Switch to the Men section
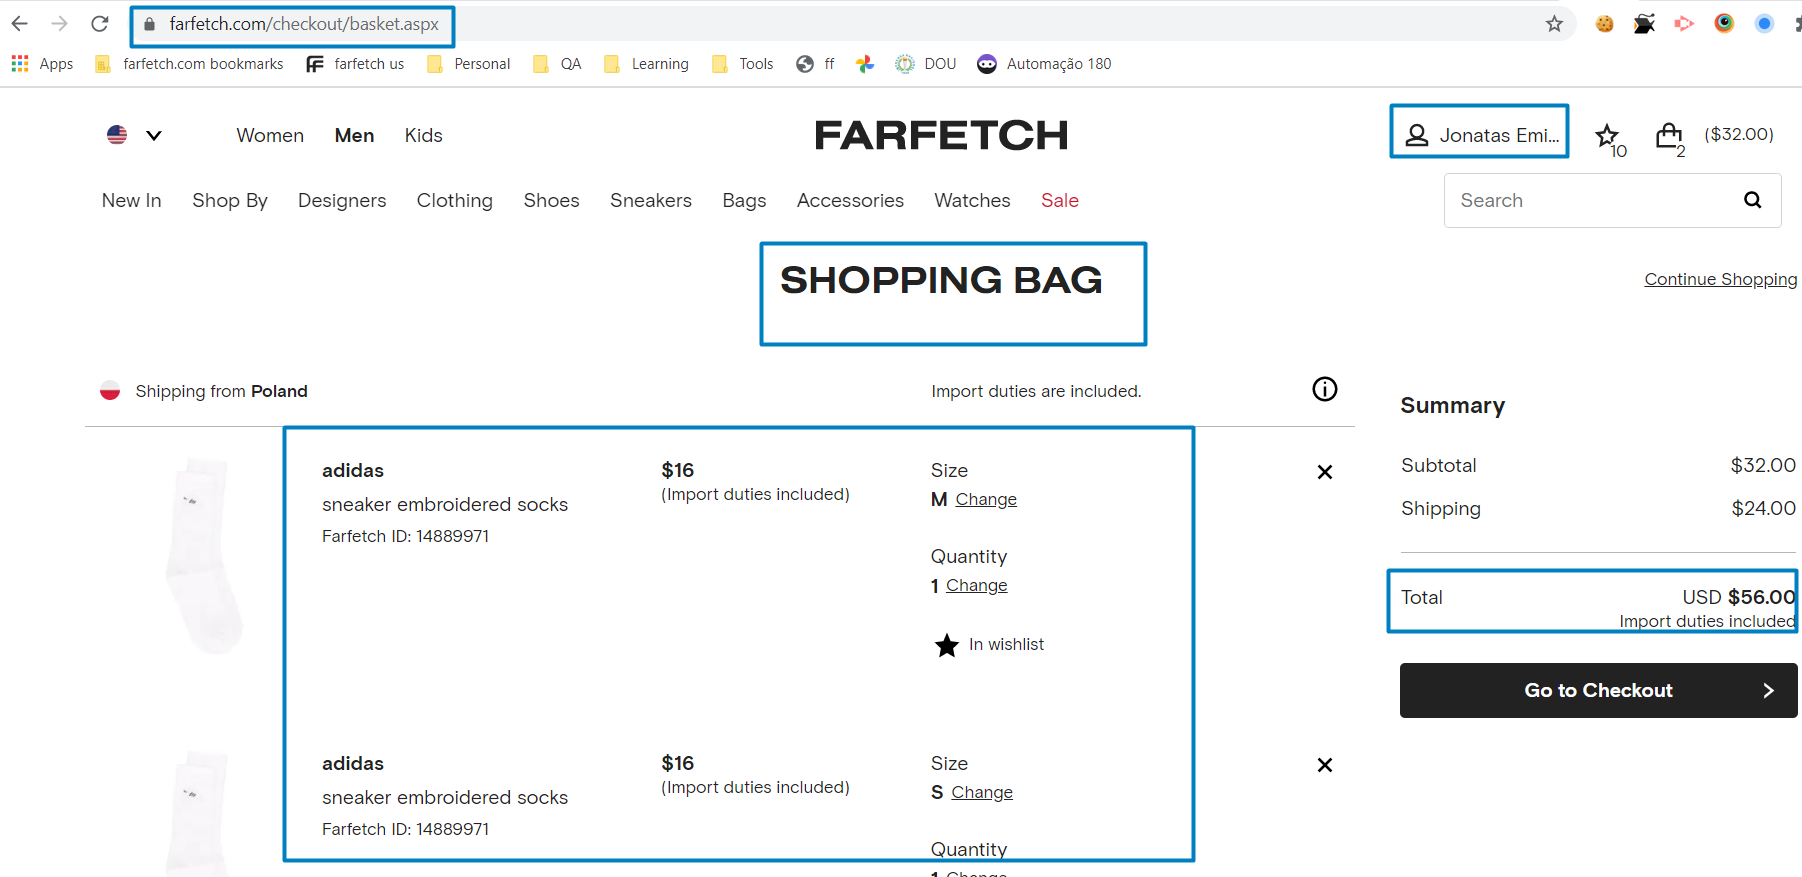This screenshot has height=877, width=1802. click(x=354, y=135)
